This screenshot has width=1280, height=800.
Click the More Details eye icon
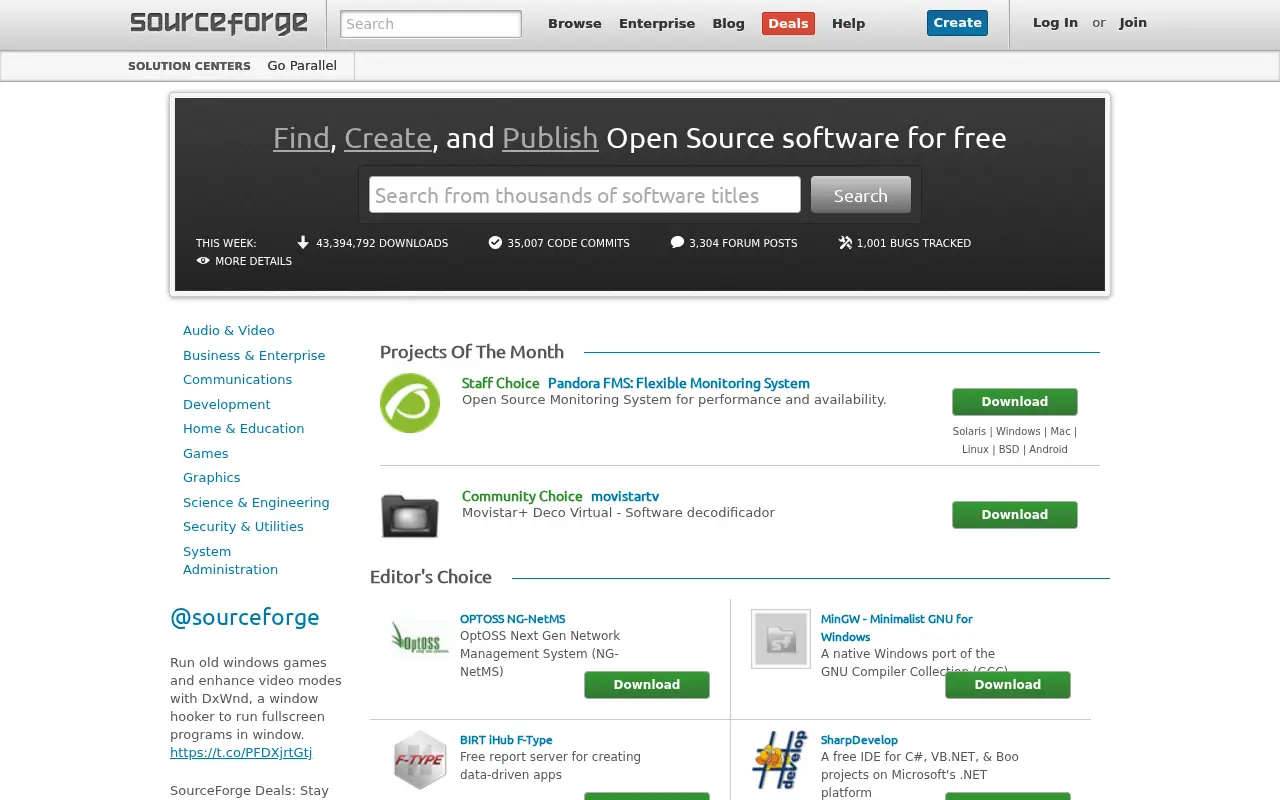click(x=203, y=261)
